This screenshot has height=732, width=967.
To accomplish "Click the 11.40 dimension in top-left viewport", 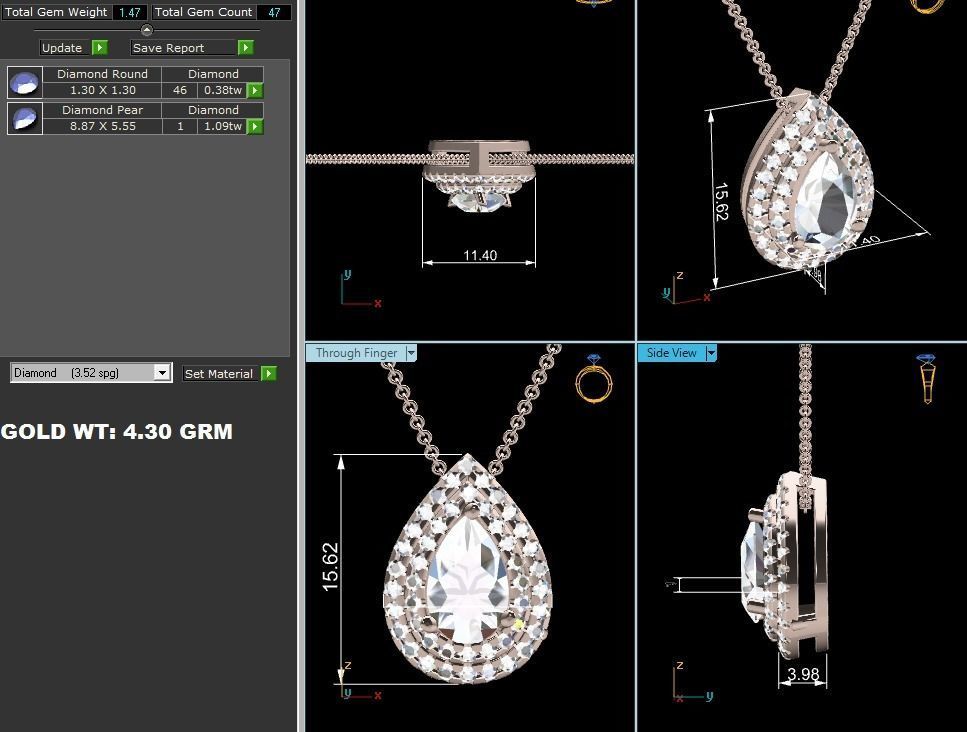I will click(x=480, y=255).
